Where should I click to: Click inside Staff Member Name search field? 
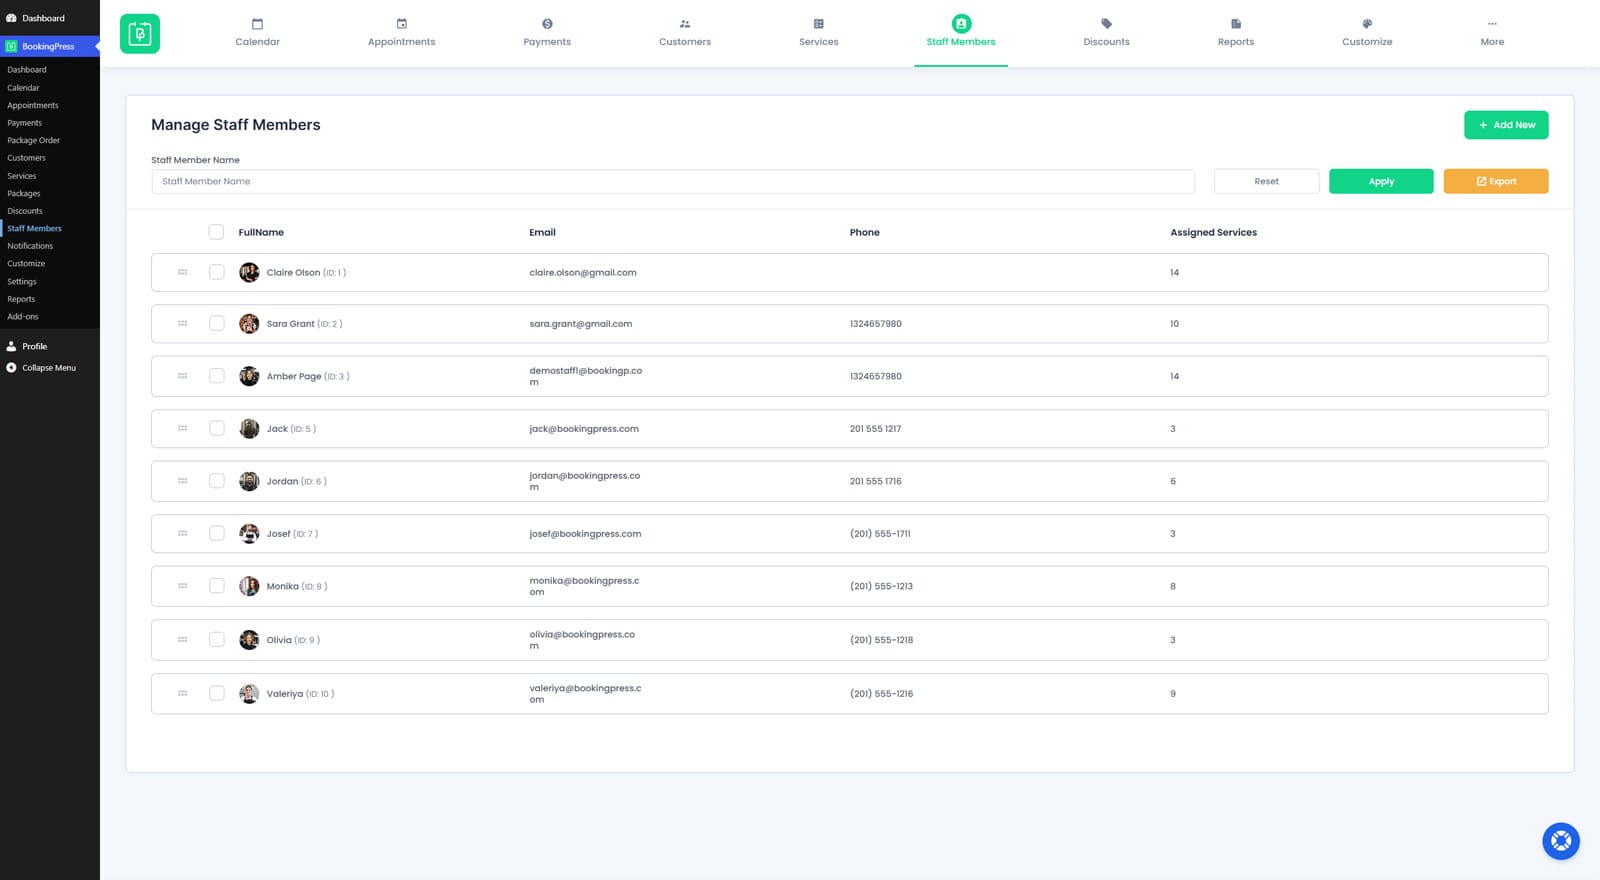[x=673, y=181]
